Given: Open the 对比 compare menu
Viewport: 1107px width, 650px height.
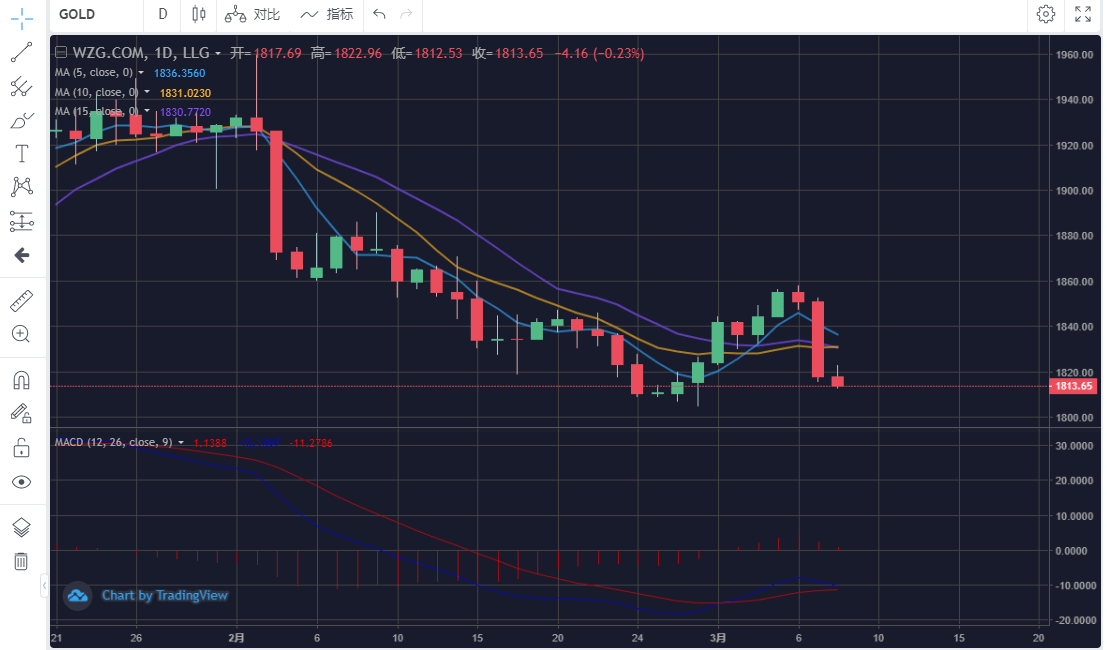Looking at the screenshot, I should coord(253,15).
